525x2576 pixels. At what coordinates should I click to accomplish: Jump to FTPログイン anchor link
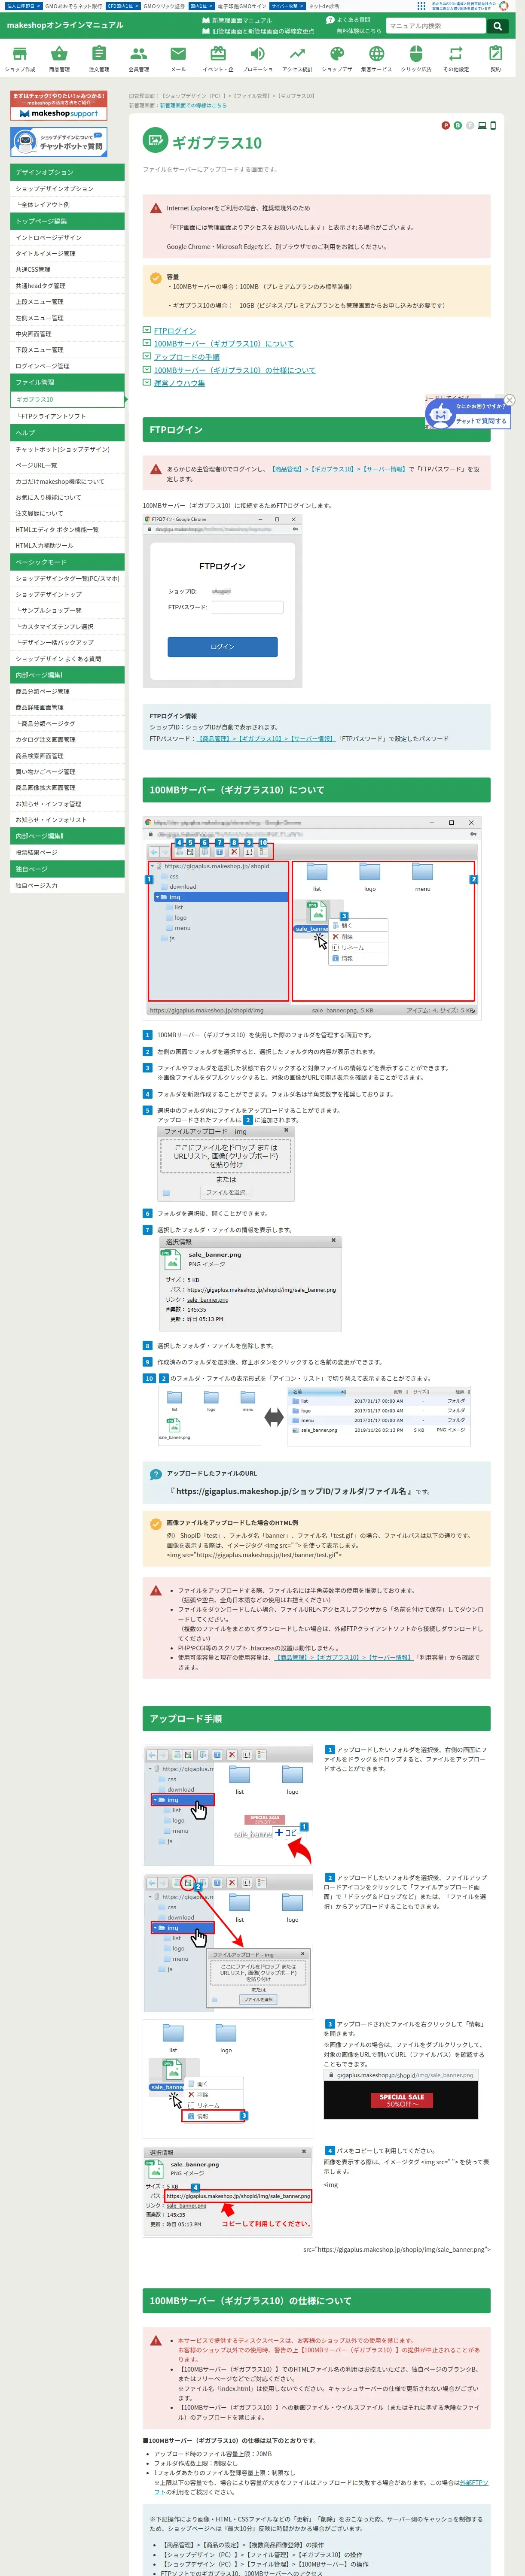pos(175,331)
